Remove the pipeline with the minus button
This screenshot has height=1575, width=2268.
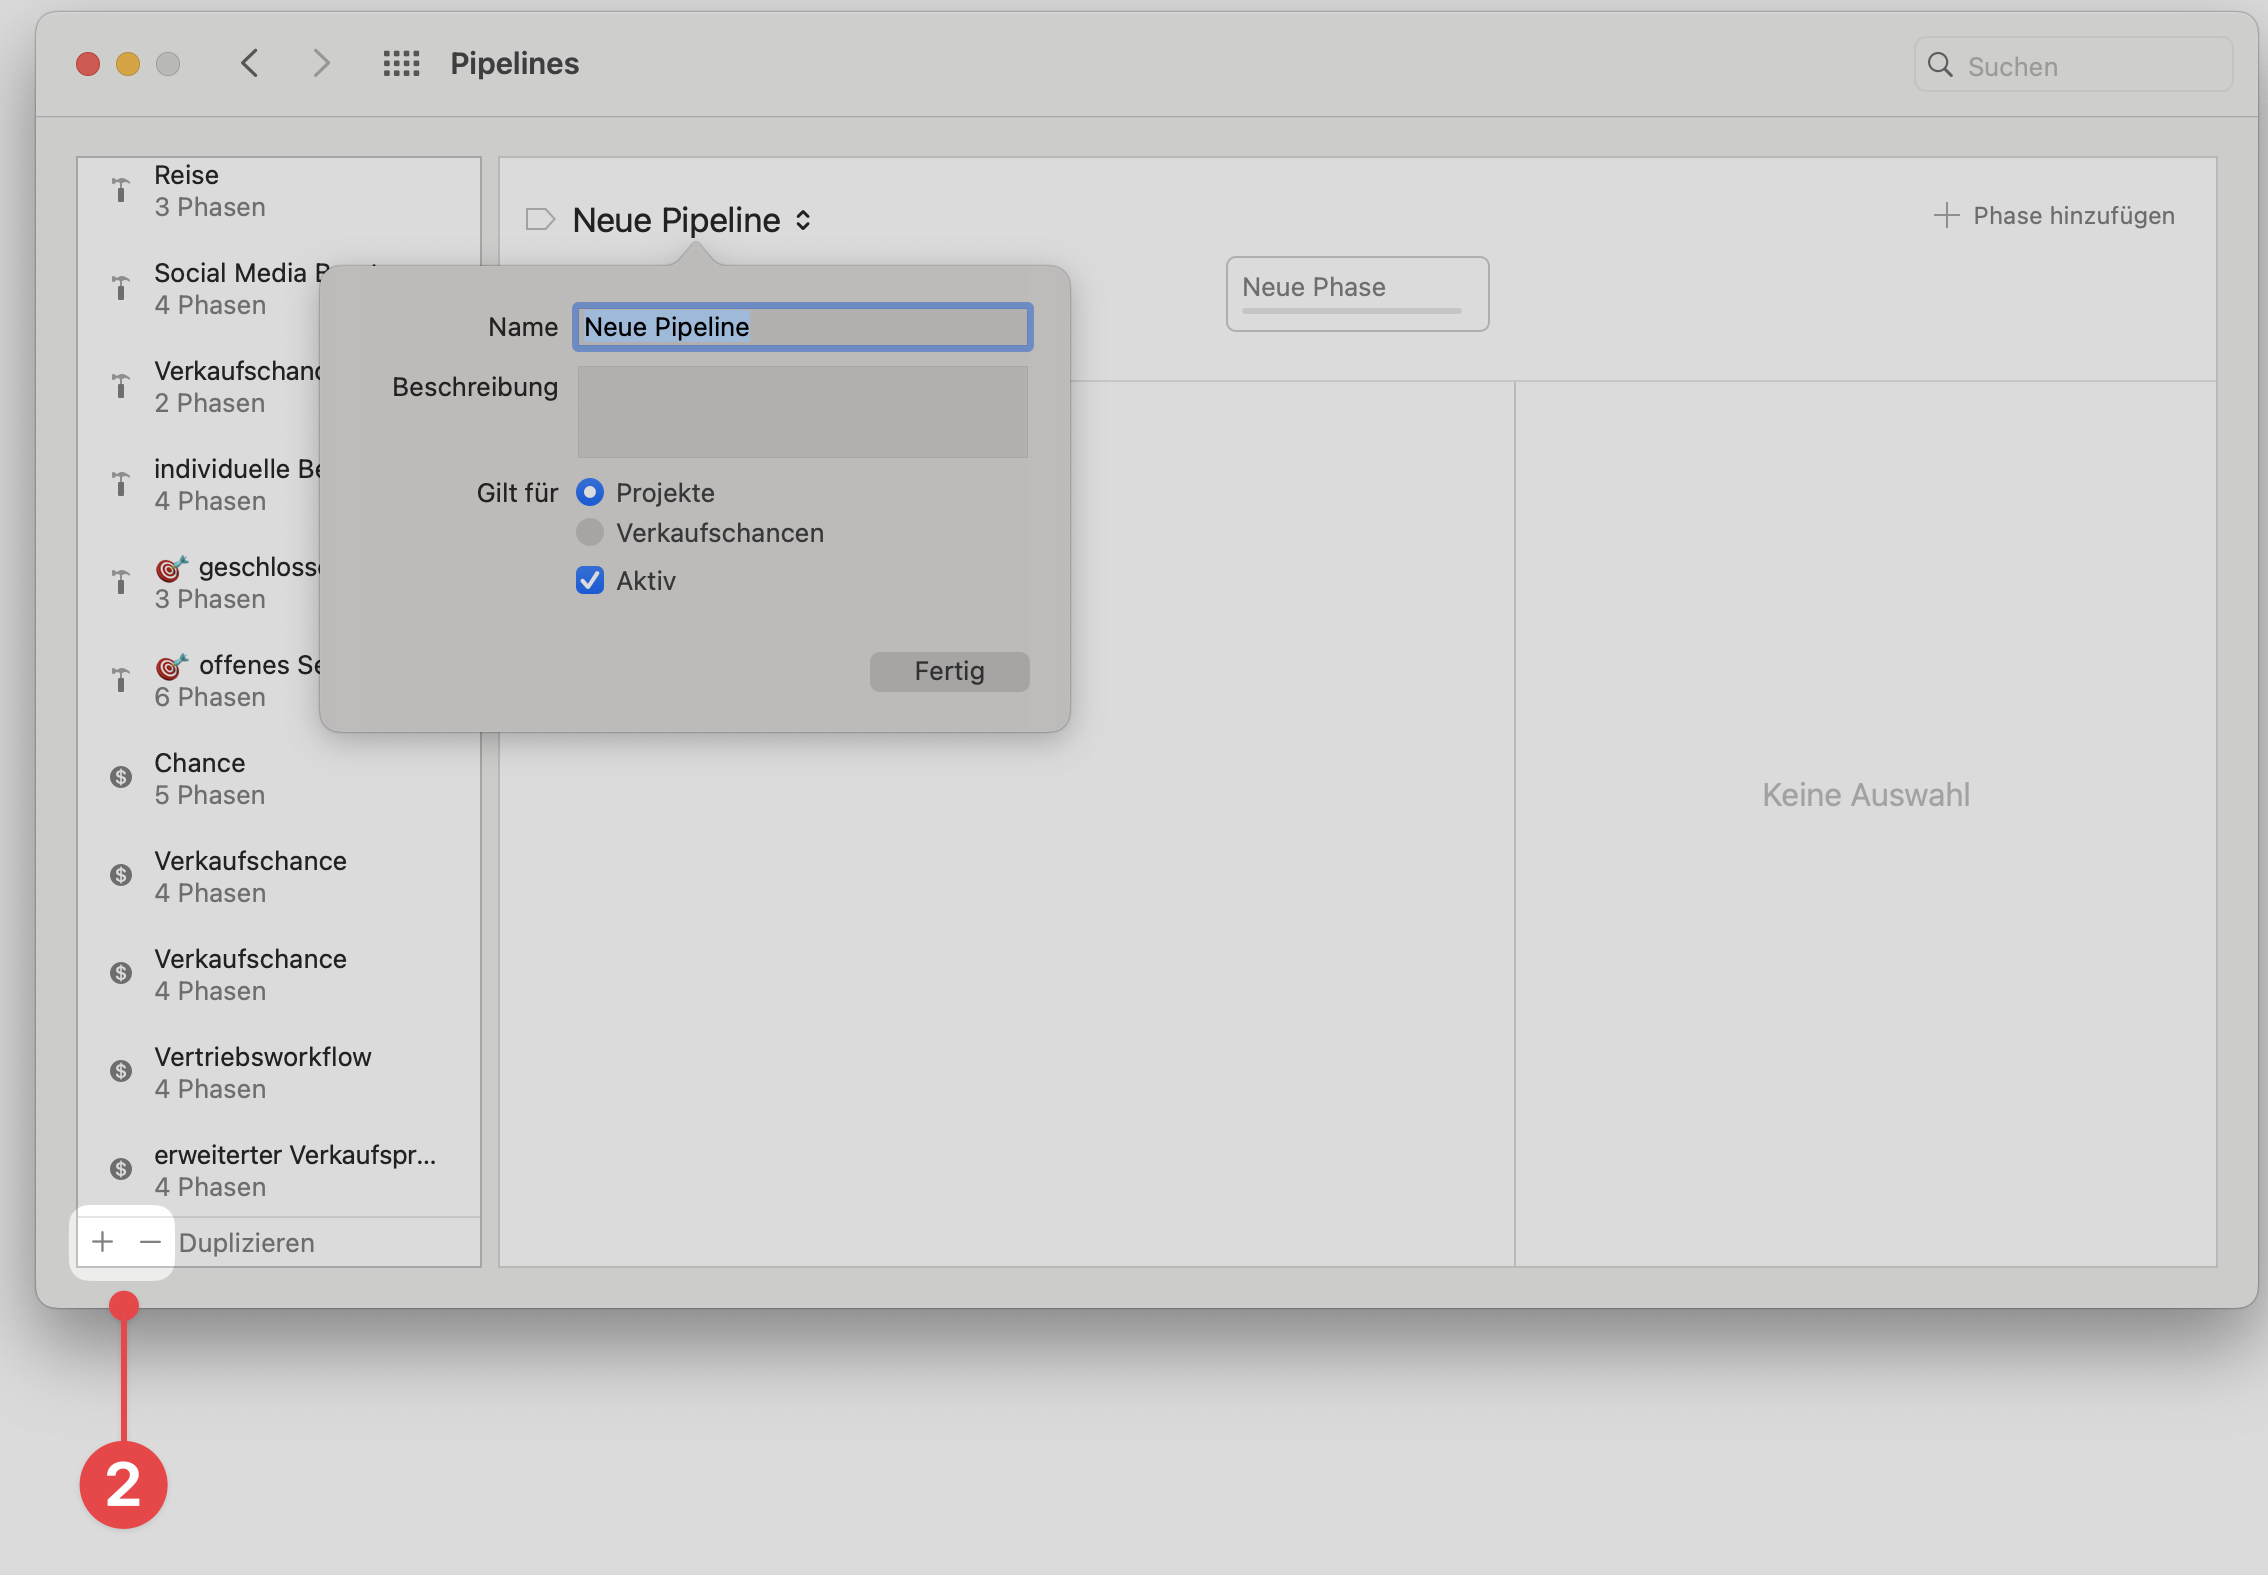click(150, 1242)
